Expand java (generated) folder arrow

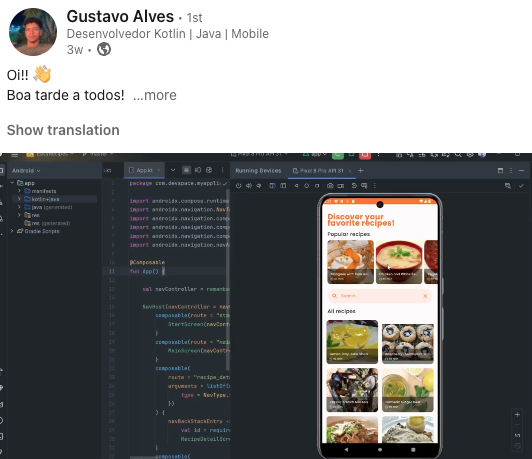pyautogui.click(x=19, y=207)
